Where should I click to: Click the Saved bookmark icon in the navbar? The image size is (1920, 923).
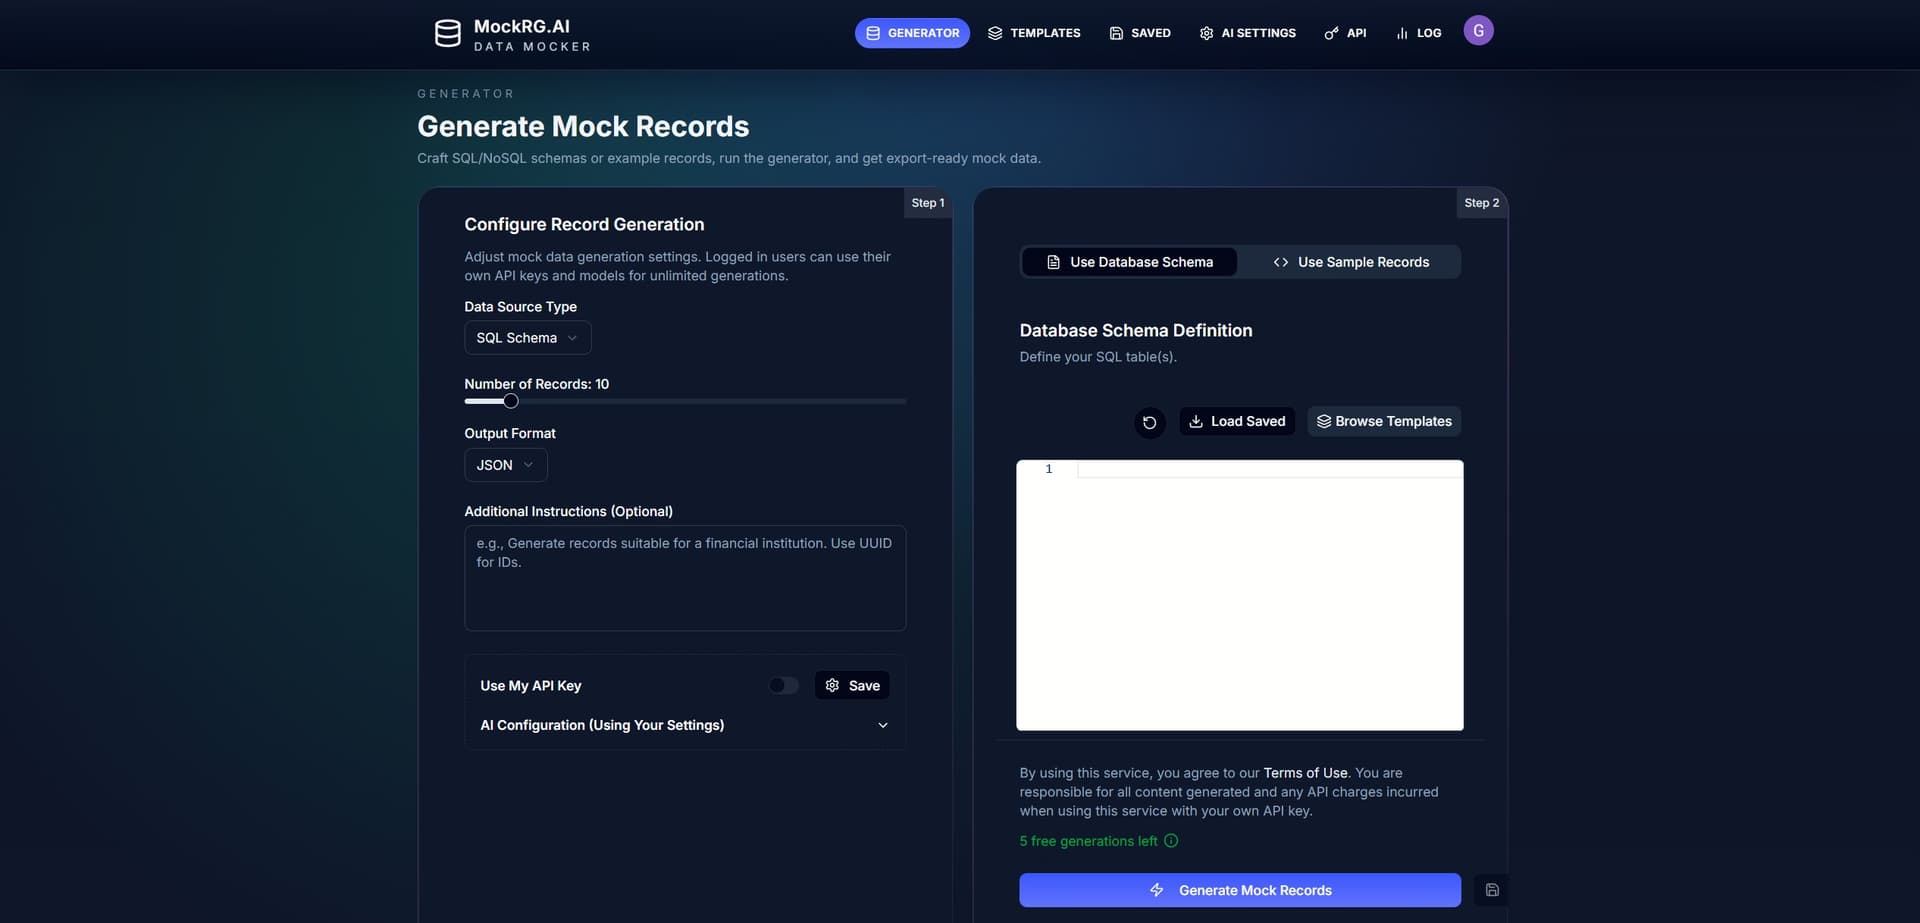(x=1114, y=32)
